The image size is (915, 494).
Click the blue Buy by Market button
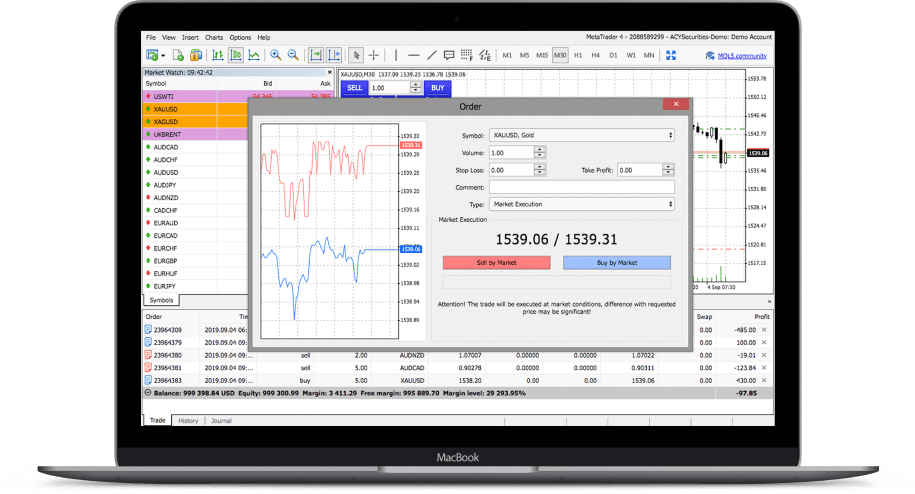point(616,263)
